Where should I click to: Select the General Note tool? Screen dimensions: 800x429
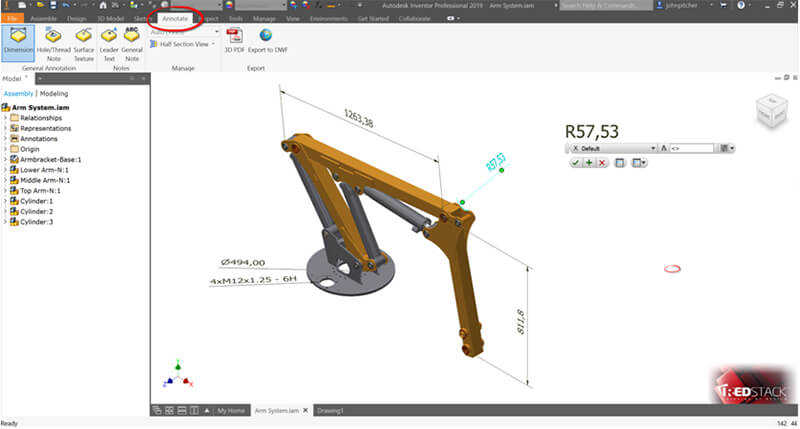tap(132, 45)
